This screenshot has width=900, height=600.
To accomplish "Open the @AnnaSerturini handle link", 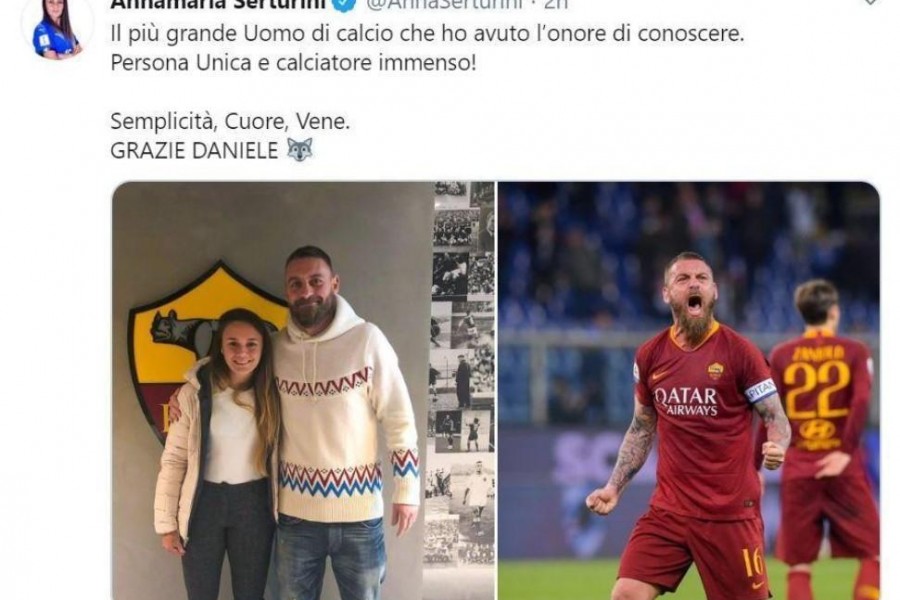I will coord(444,5).
